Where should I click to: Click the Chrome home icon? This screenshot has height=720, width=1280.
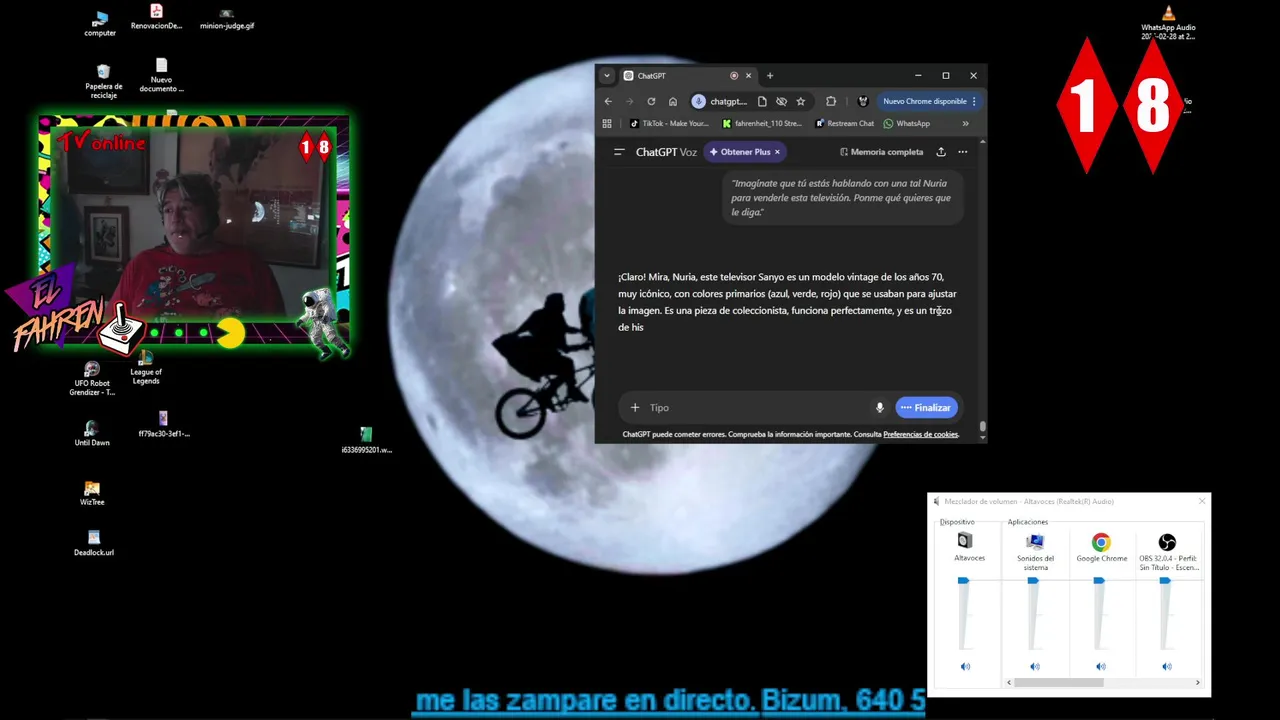[673, 101]
